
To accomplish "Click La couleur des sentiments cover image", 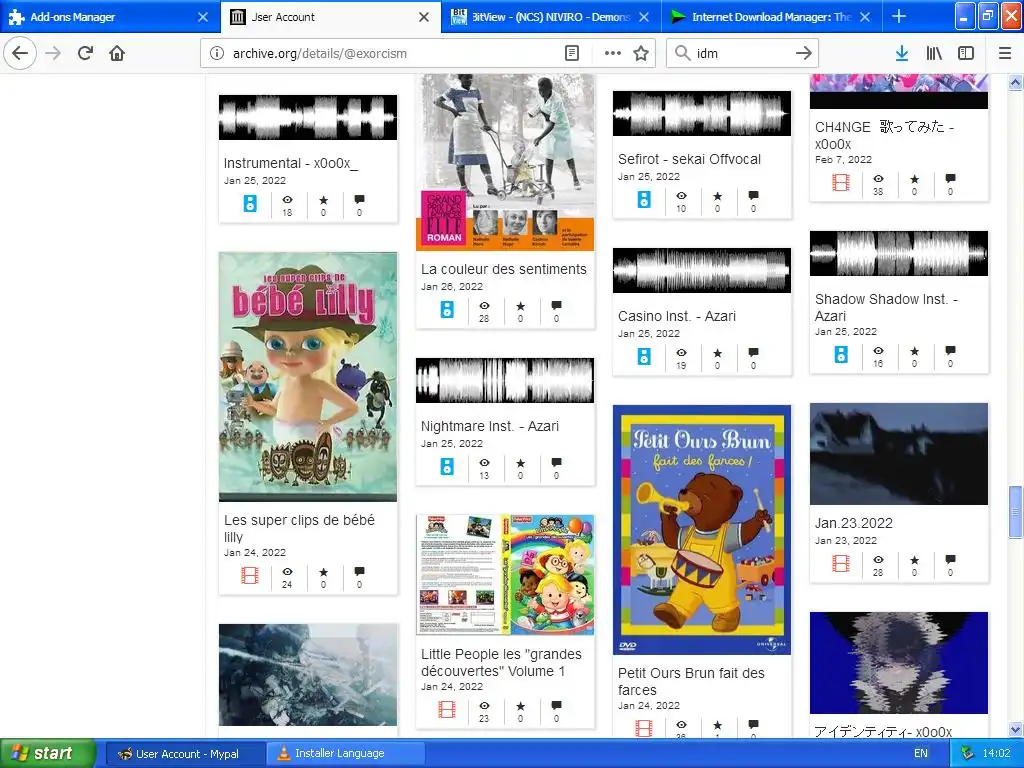I will click(505, 162).
